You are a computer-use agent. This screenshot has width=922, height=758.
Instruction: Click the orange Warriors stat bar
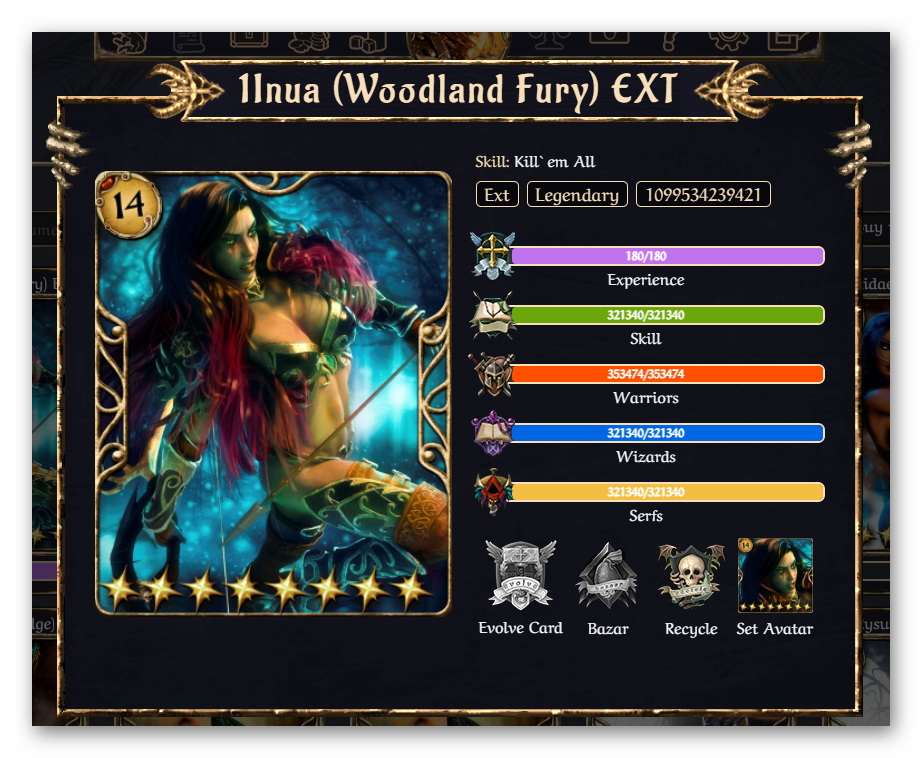click(x=667, y=374)
